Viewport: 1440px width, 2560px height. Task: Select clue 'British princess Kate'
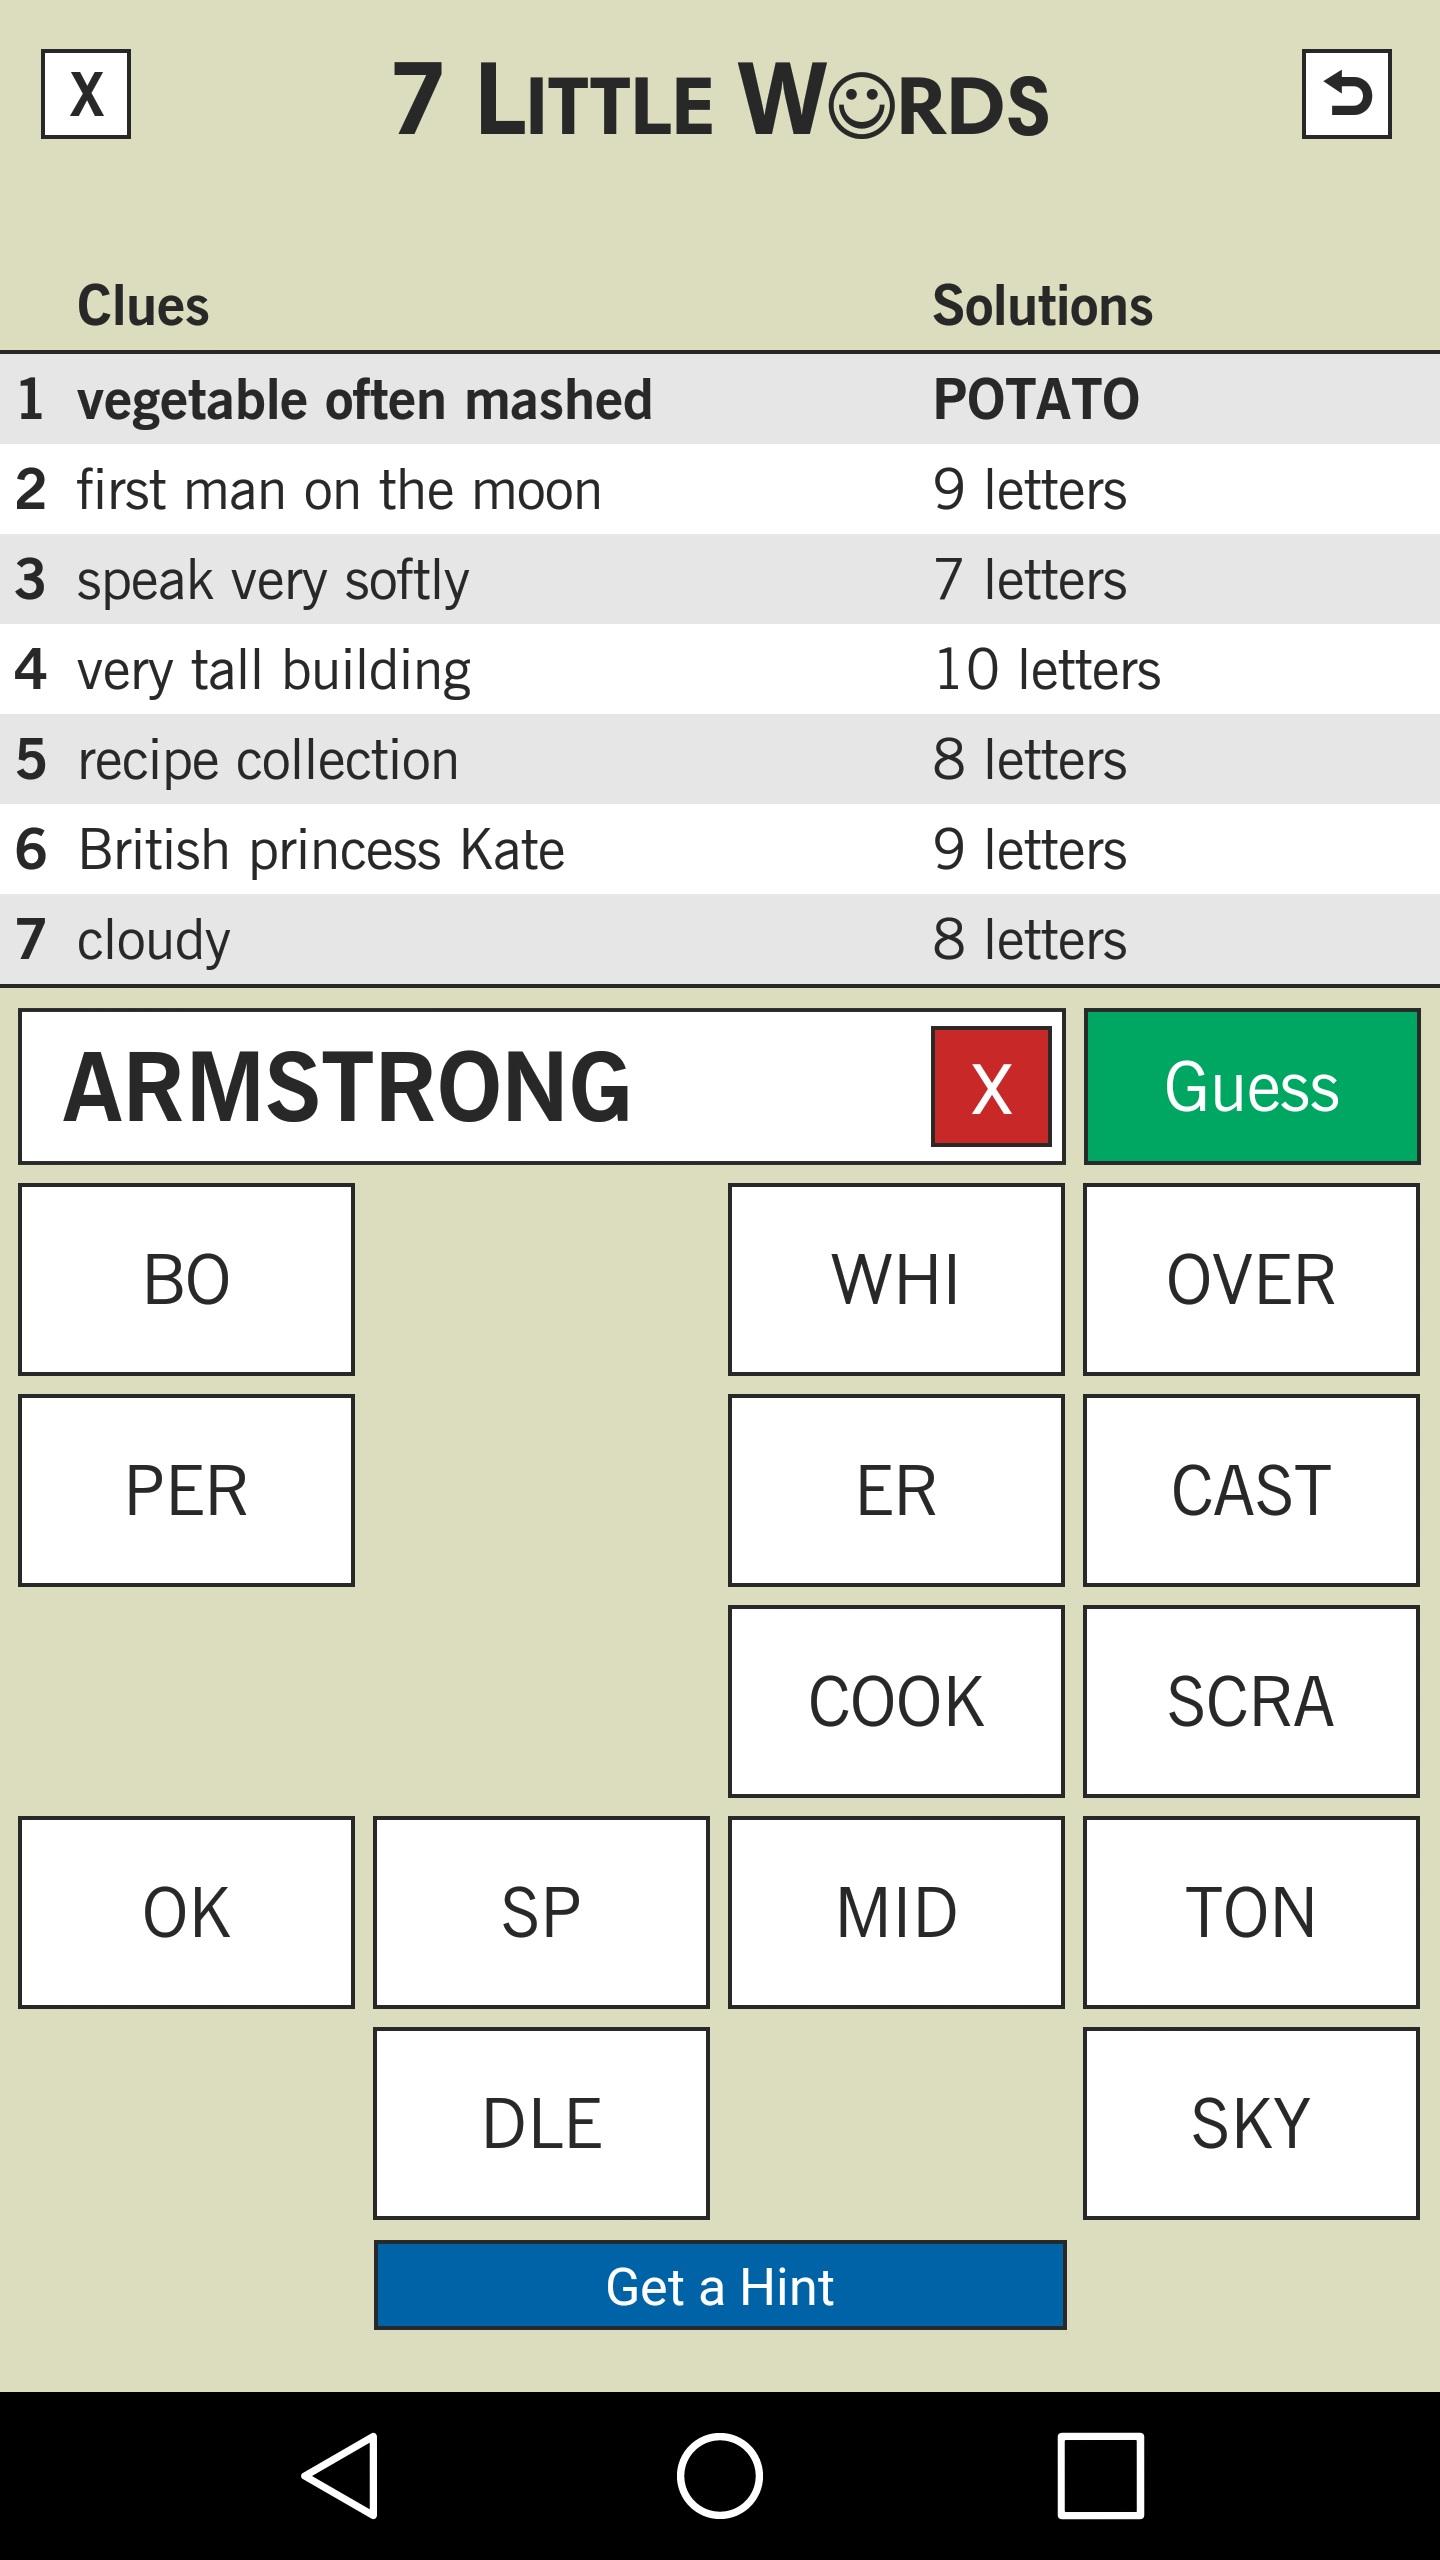click(720, 850)
